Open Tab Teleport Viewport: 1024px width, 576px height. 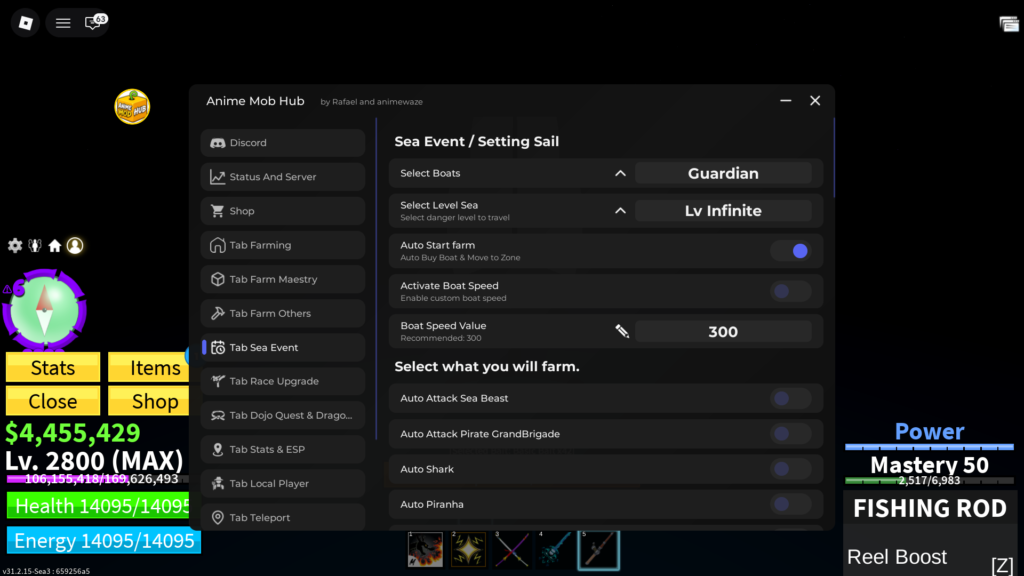[x=283, y=517]
